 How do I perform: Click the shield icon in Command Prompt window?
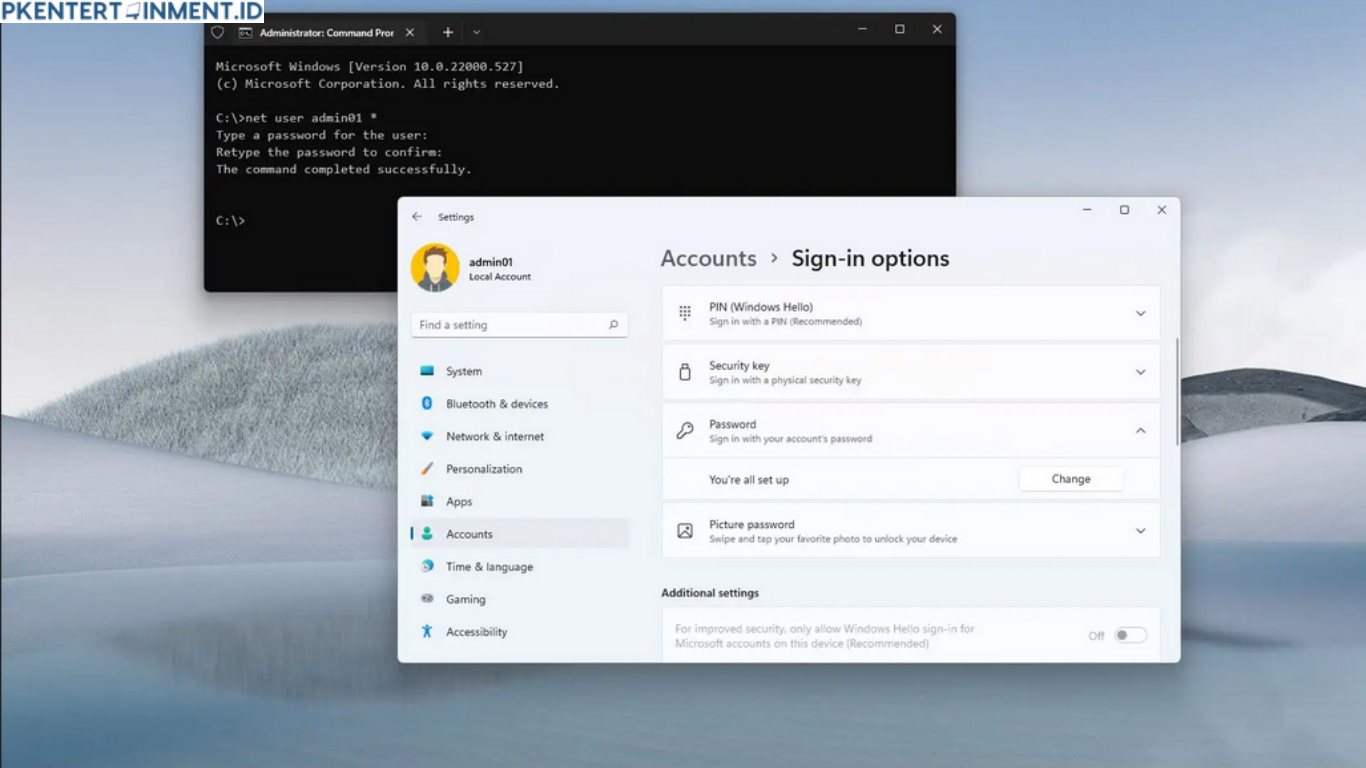[x=218, y=32]
